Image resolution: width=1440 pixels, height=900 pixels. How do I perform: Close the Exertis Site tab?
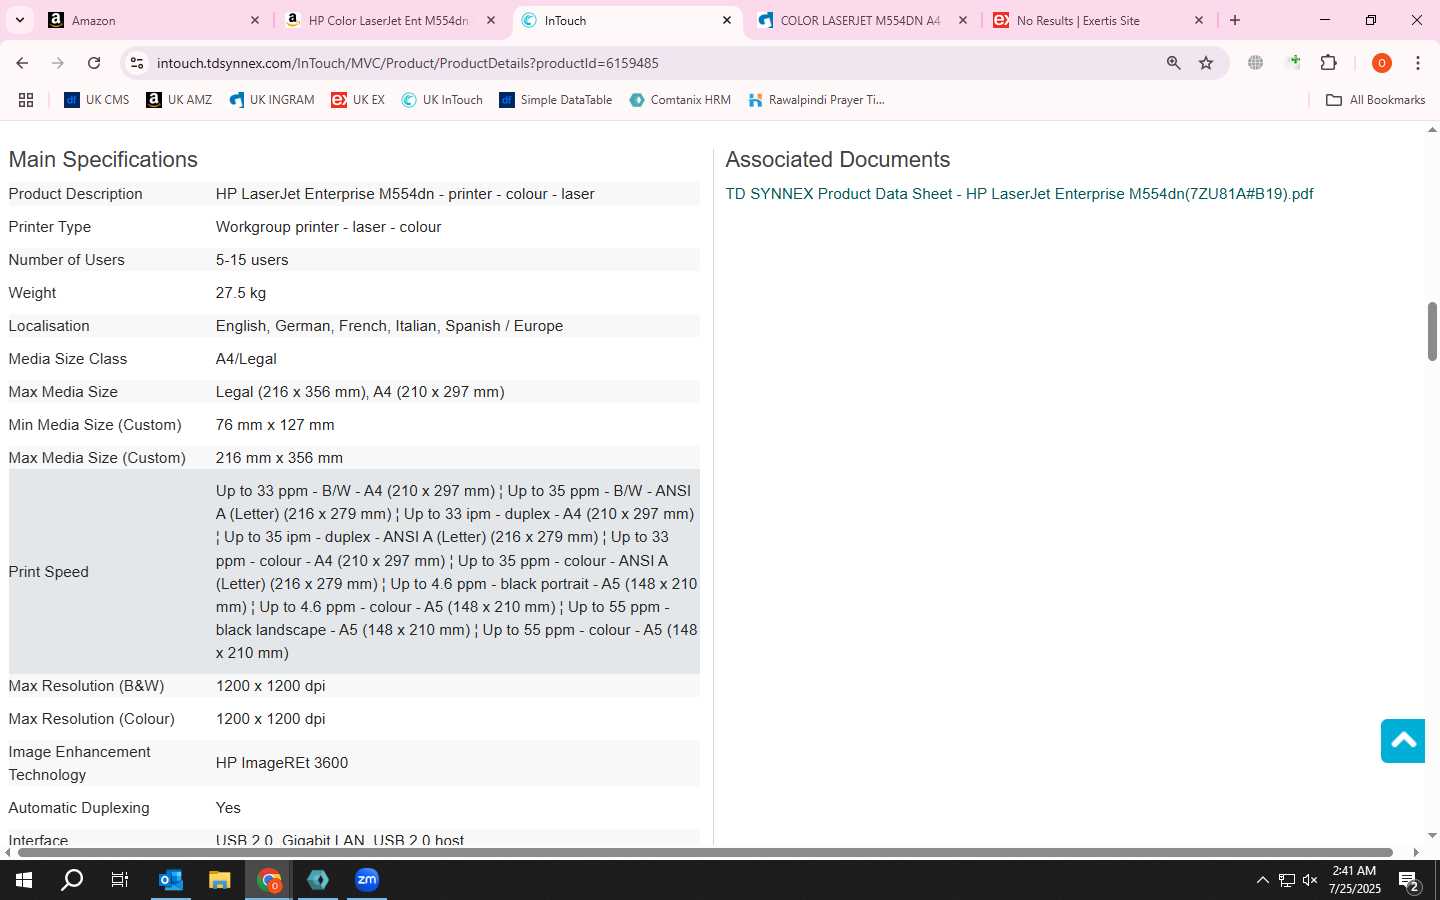point(1199,20)
